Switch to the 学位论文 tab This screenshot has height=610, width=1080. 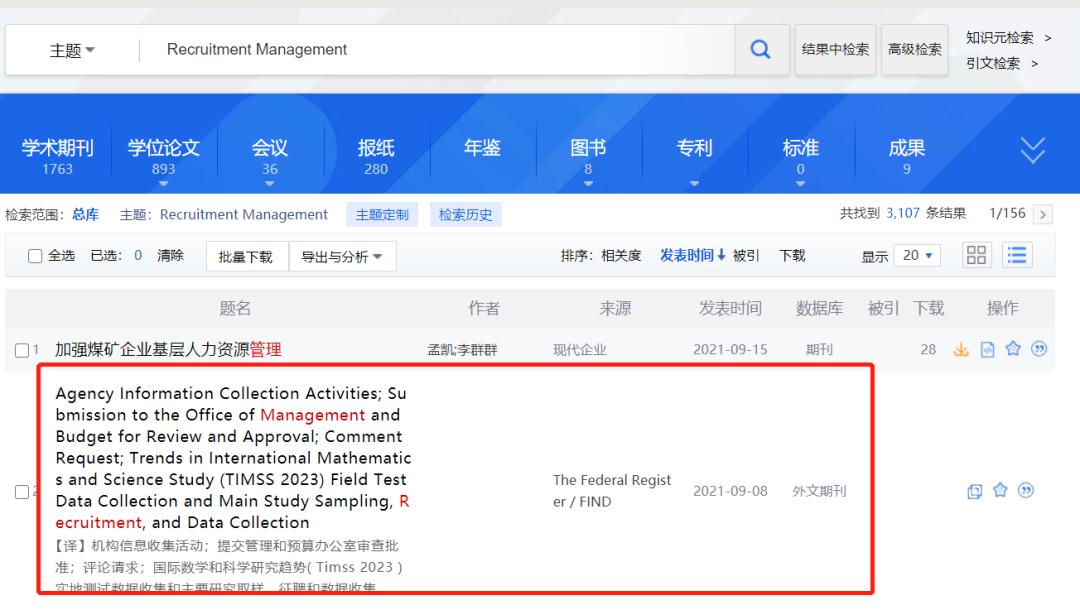click(x=163, y=150)
